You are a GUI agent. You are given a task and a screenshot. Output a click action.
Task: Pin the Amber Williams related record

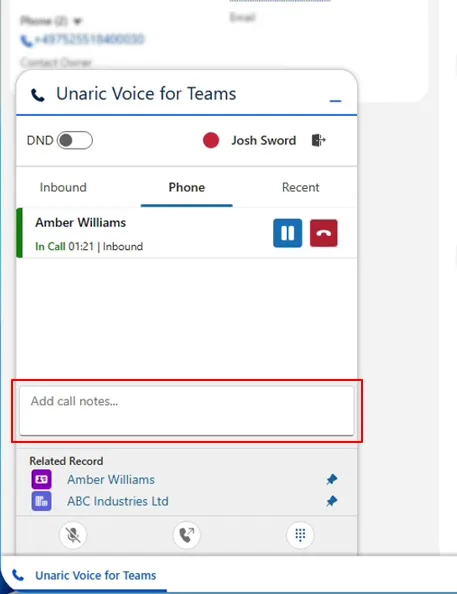[332, 479]
